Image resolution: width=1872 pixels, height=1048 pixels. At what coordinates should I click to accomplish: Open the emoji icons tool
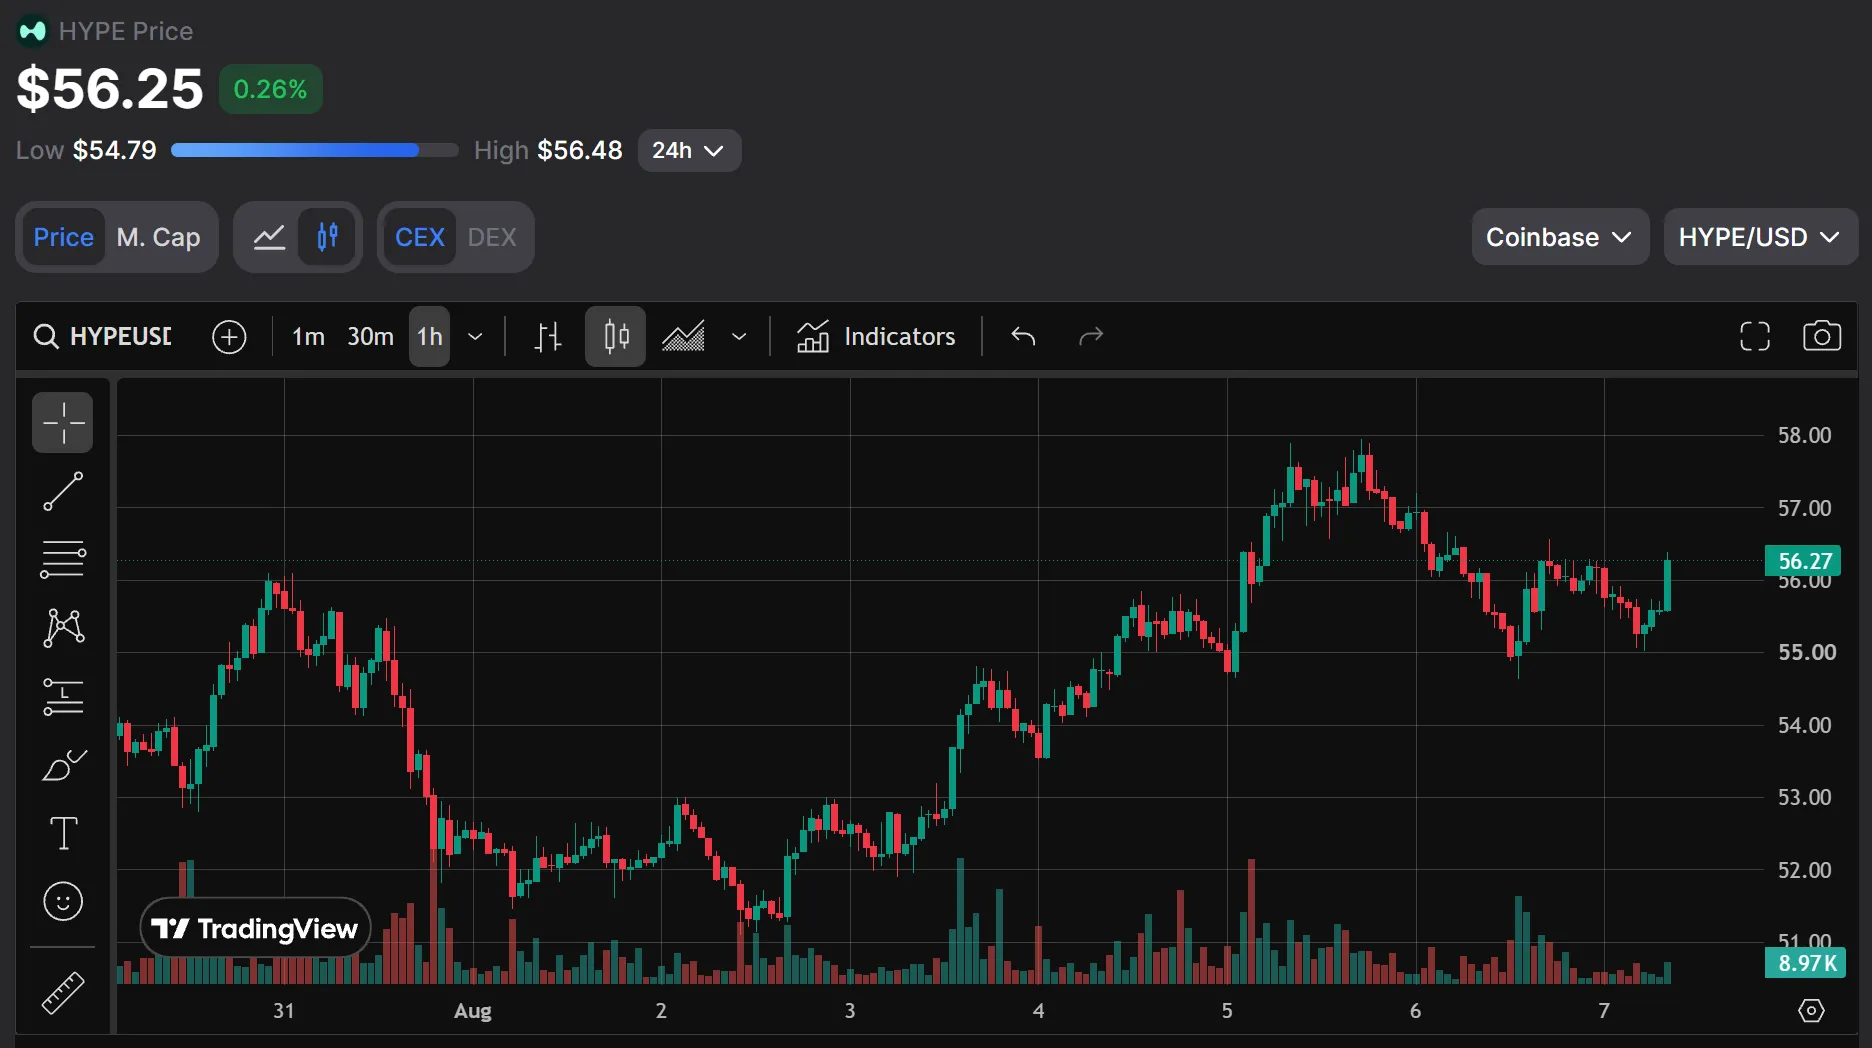click(x=63, y=901)
